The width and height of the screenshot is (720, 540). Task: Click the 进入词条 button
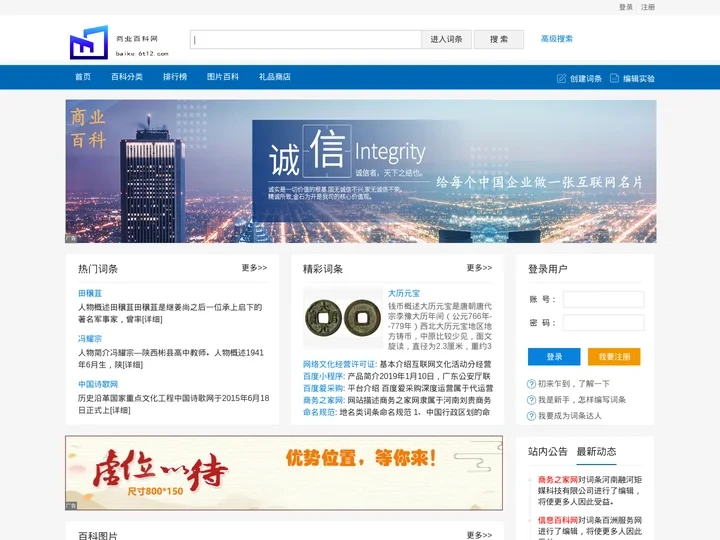coord(446,39)
